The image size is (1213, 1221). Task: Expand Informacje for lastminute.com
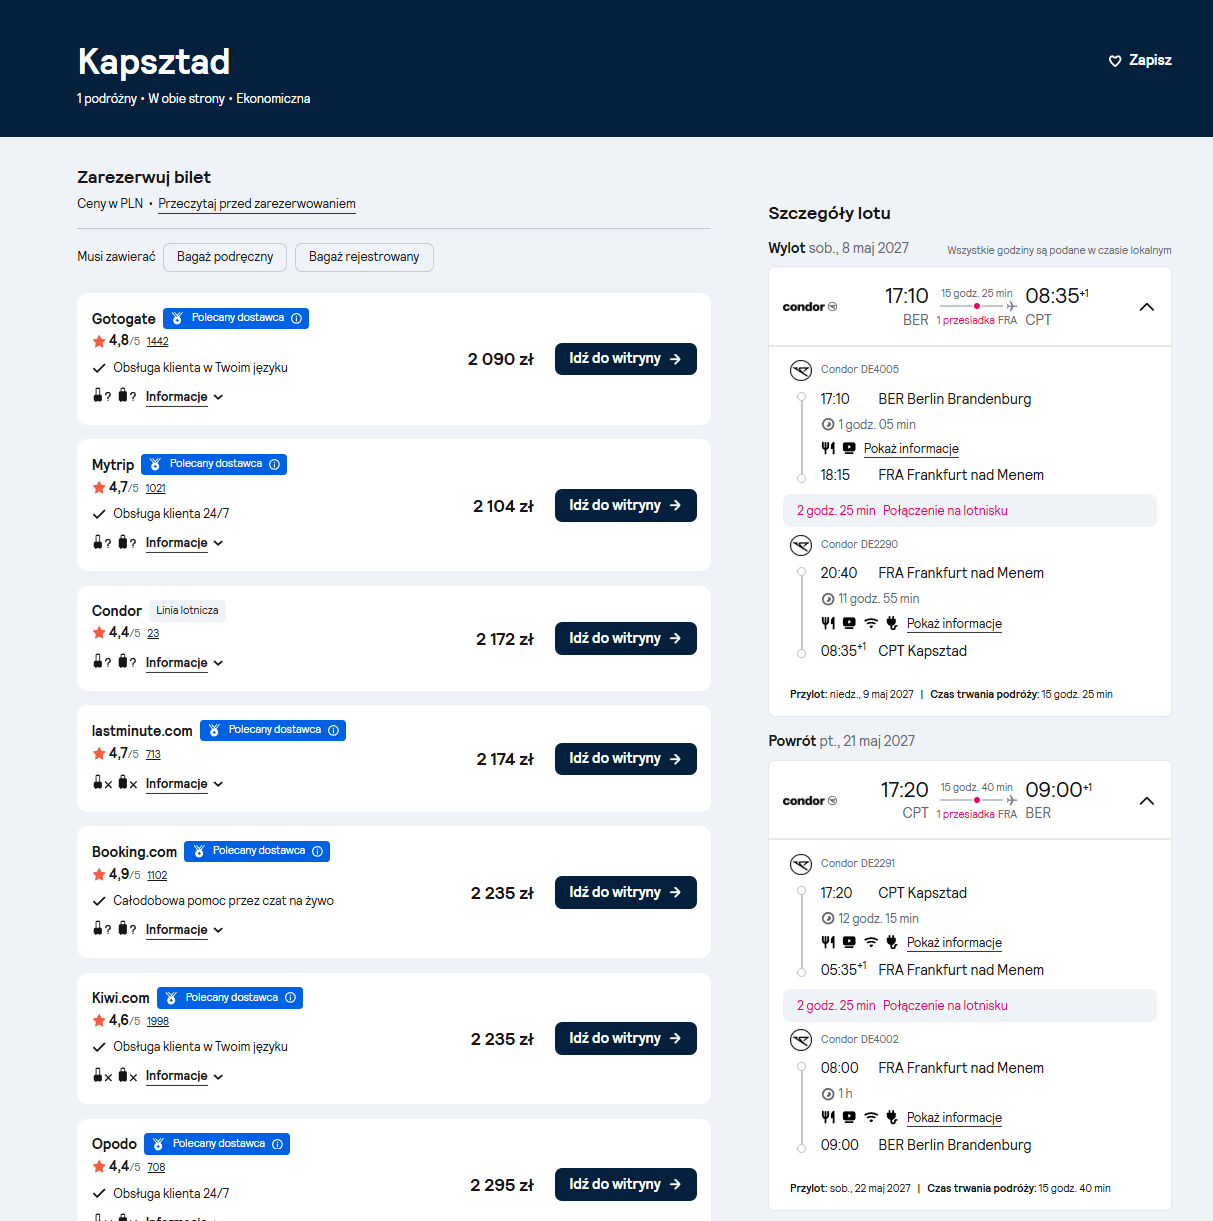185,784
